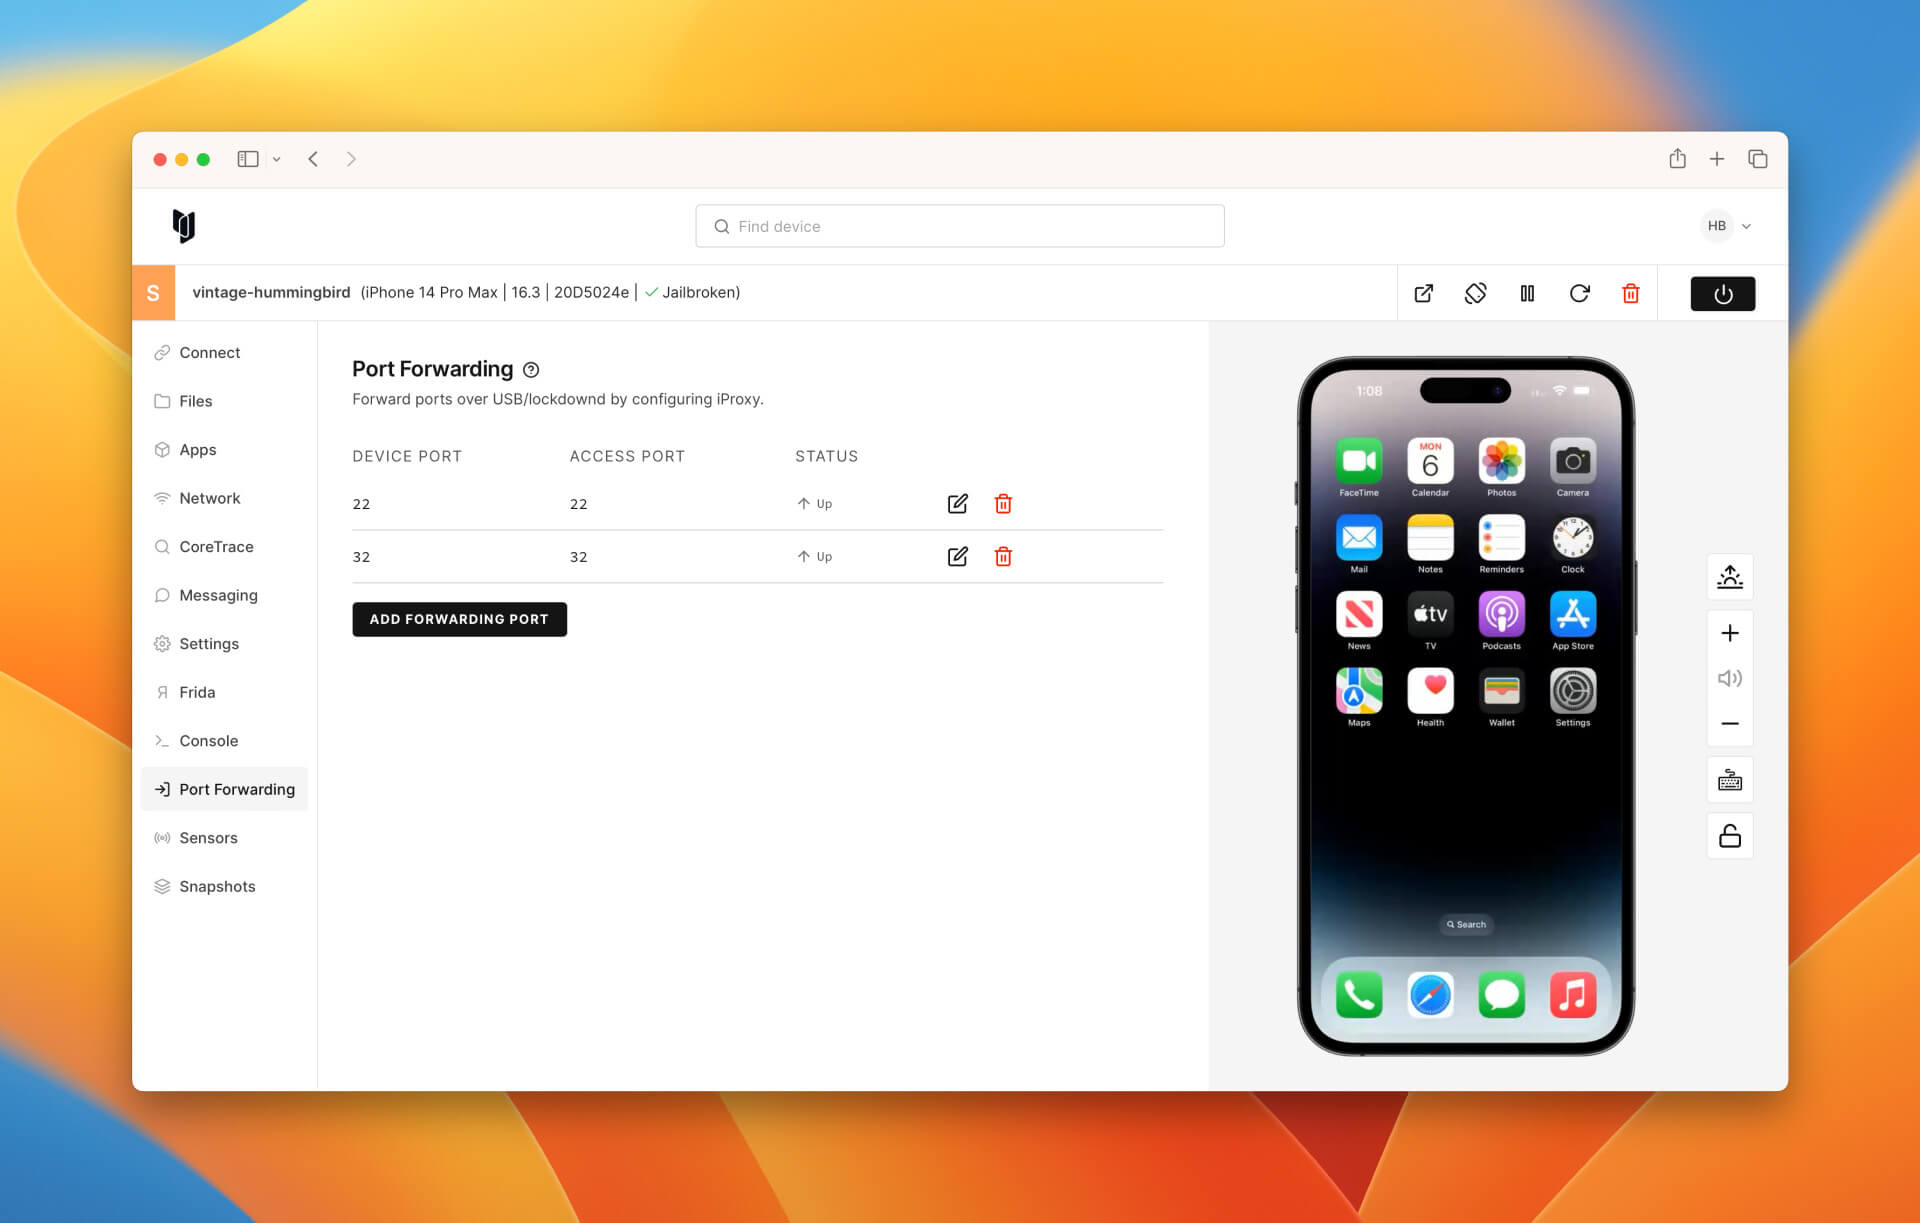Viewport: 1920px width, 1223px height.
Task: Delete the device with top trash icon
Action: [x=1630, y=293]
